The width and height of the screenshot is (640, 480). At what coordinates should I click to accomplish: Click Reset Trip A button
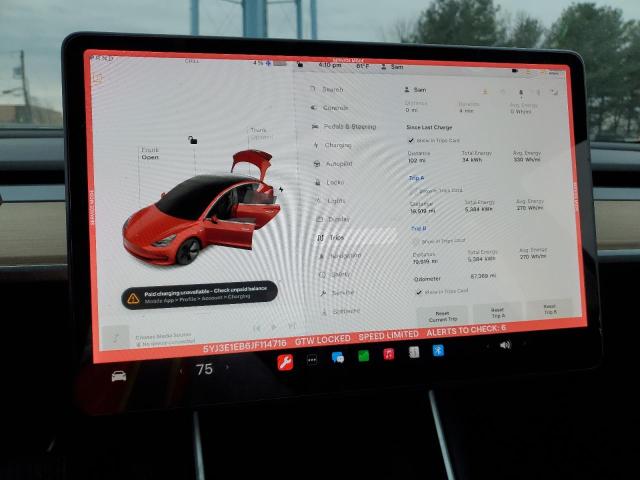(x=498, y=313)
